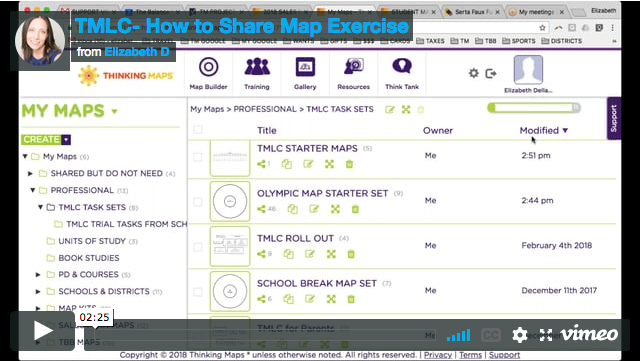Open the TAXES bookmarks folder
This screenshot has height=361, width=641.
tap(430, 41)
